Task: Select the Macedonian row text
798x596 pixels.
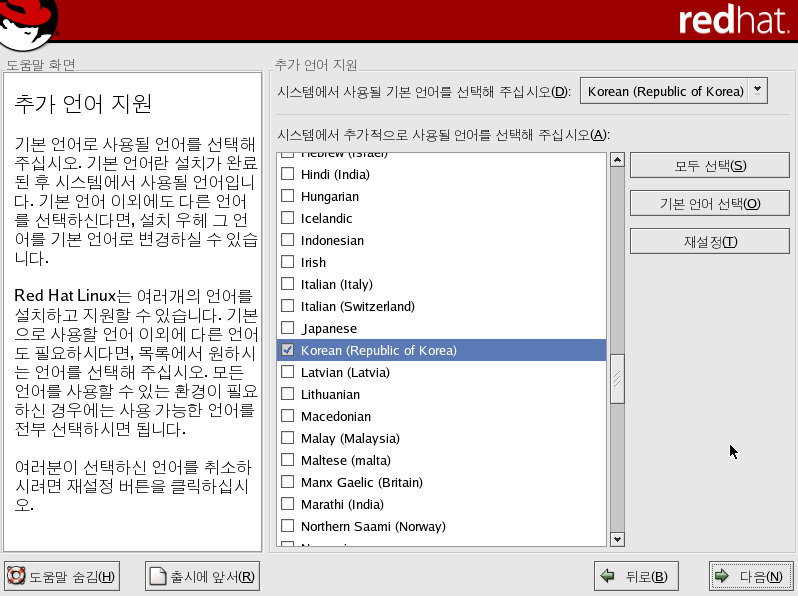Action: 336,416
